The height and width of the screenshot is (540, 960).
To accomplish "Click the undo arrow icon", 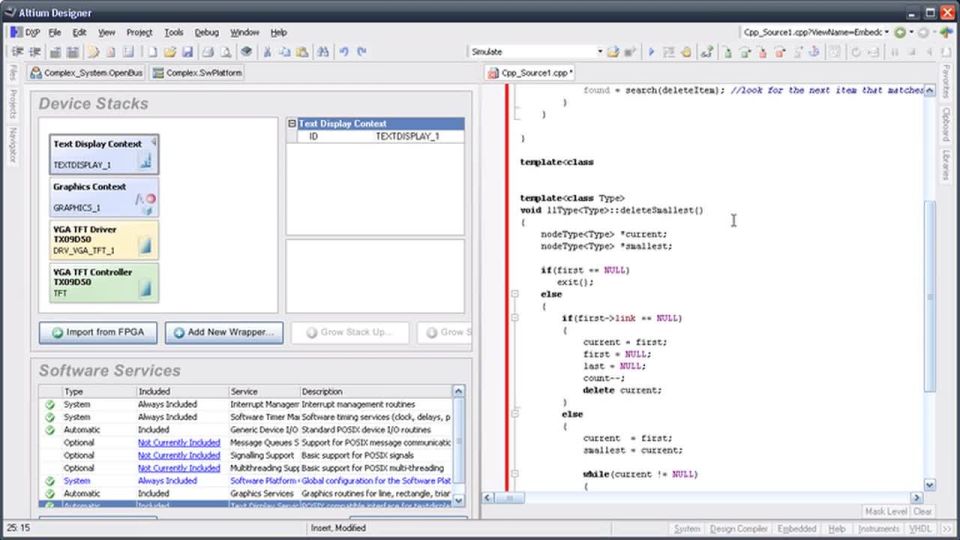I will tap(344, 52).
